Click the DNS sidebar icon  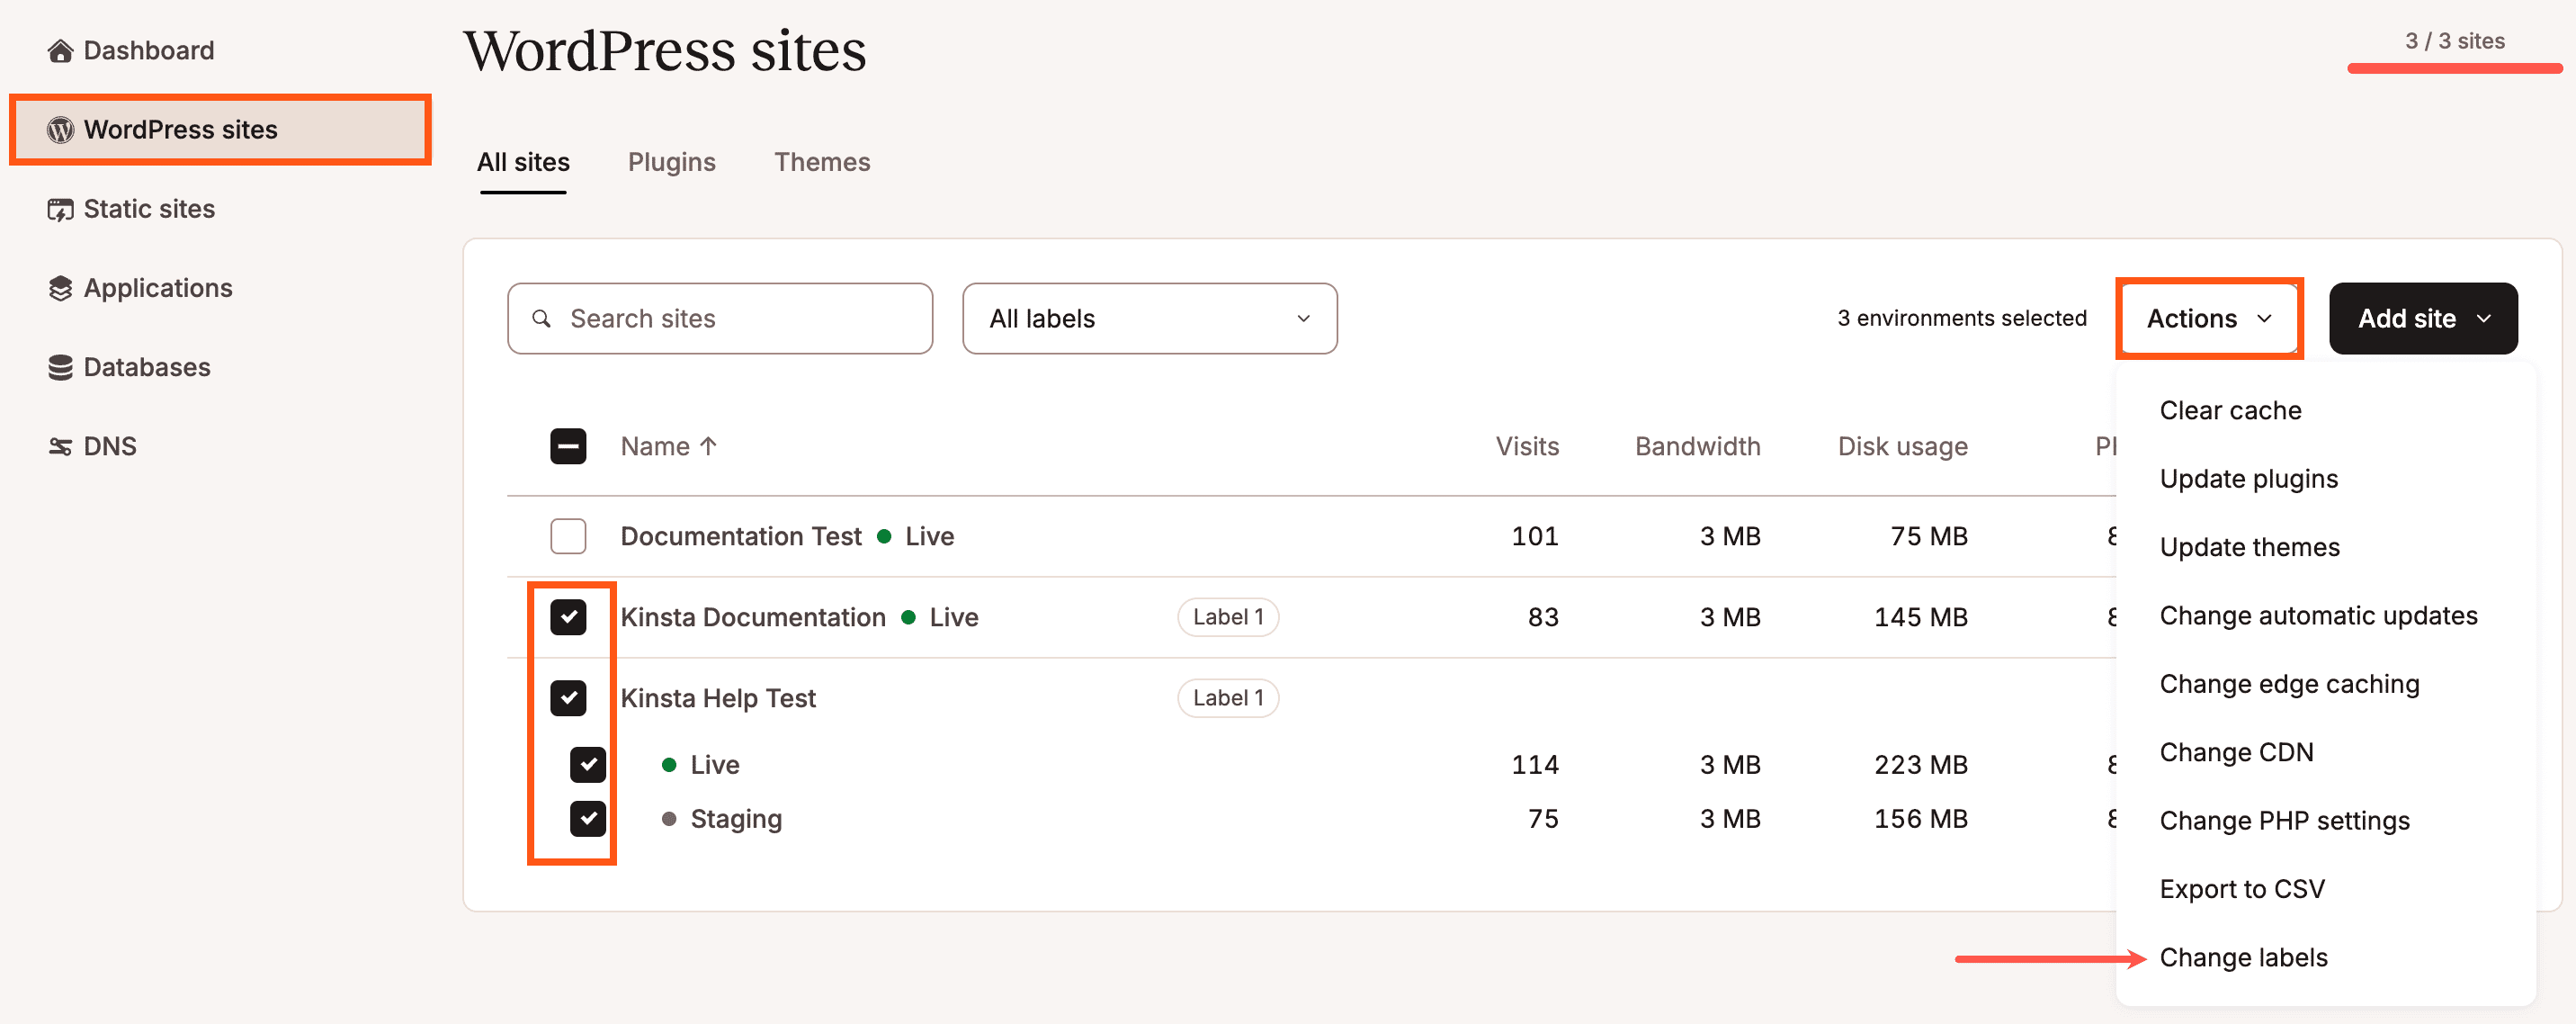click(x=59, y=444)
